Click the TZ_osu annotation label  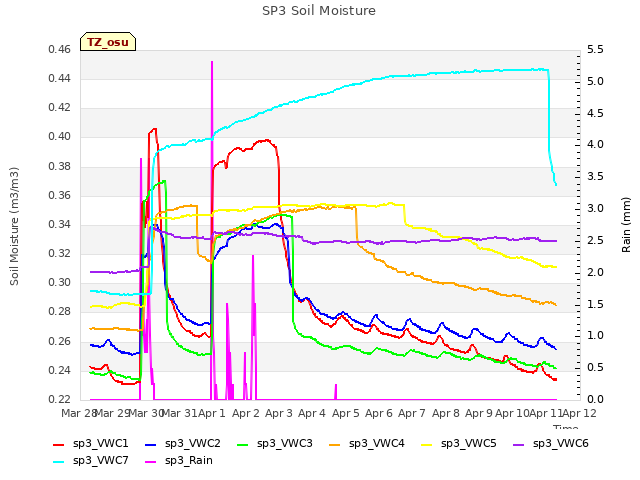(108, 42)
